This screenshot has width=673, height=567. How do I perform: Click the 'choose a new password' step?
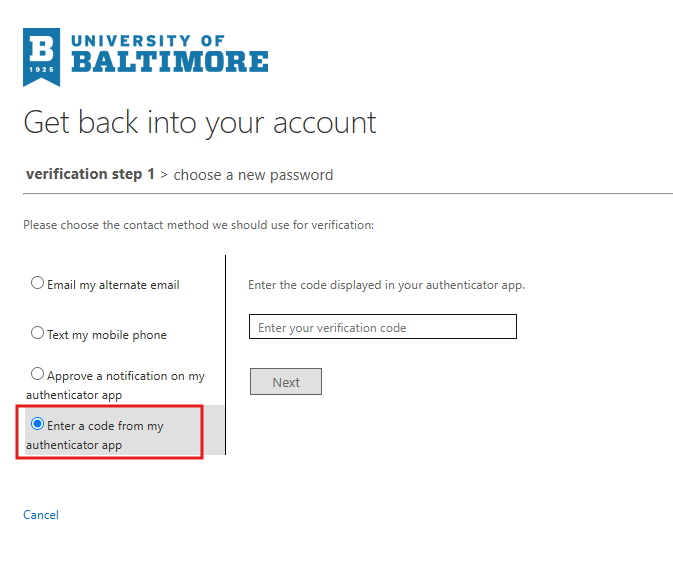point(253,175)
